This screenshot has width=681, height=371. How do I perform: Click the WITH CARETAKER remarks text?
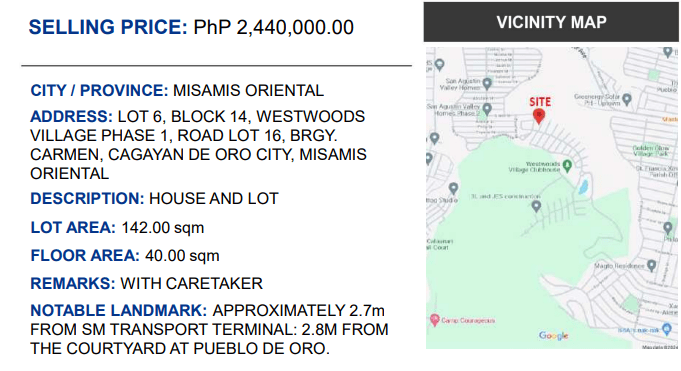tap(192, 283)
